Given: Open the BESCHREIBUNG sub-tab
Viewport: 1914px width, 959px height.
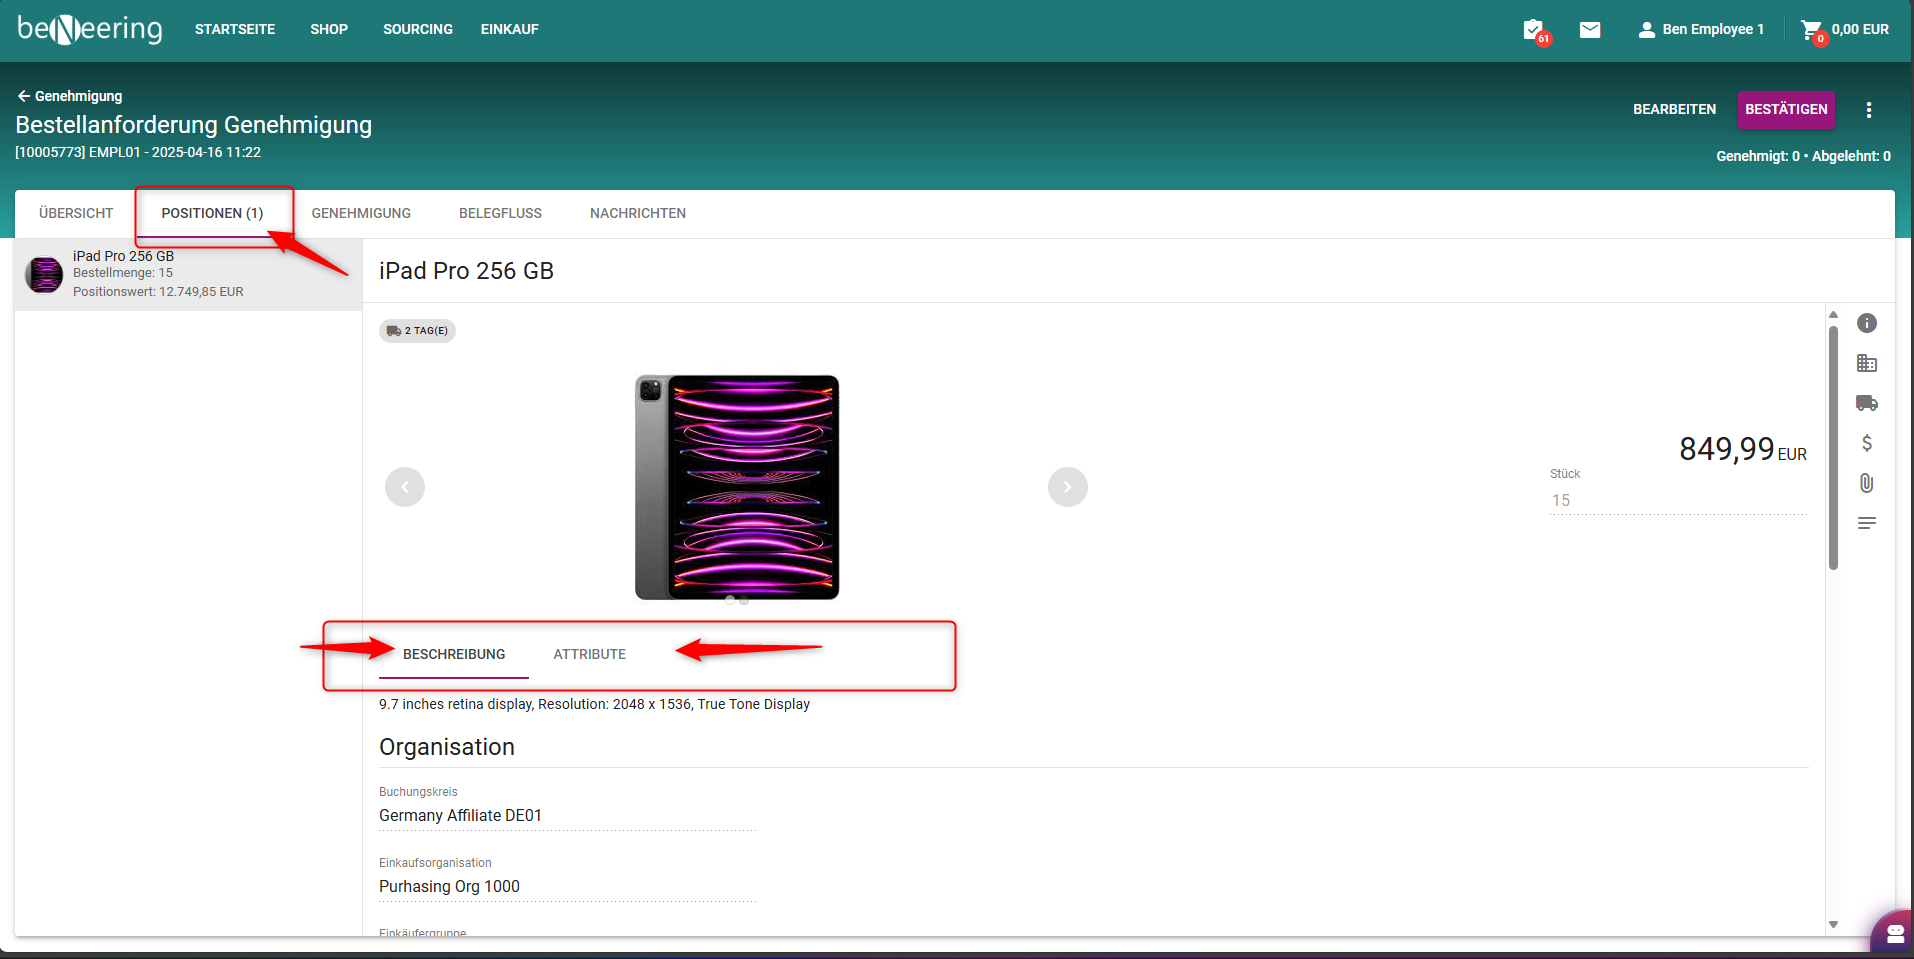Looking at the screenshot, I should (x=454, y=654).
